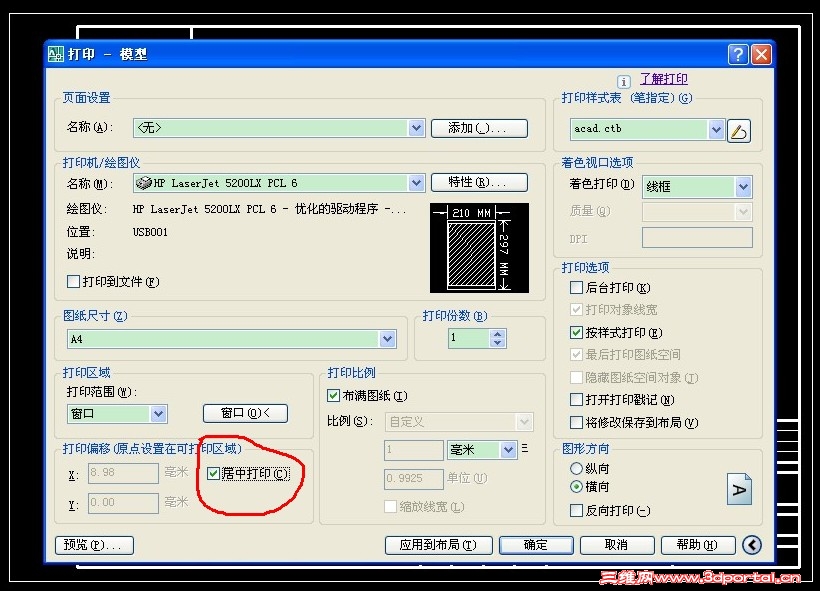Check 将修改保存到布局 option
The width and height of the screenshot is (820, 591).
pos(576,423)
